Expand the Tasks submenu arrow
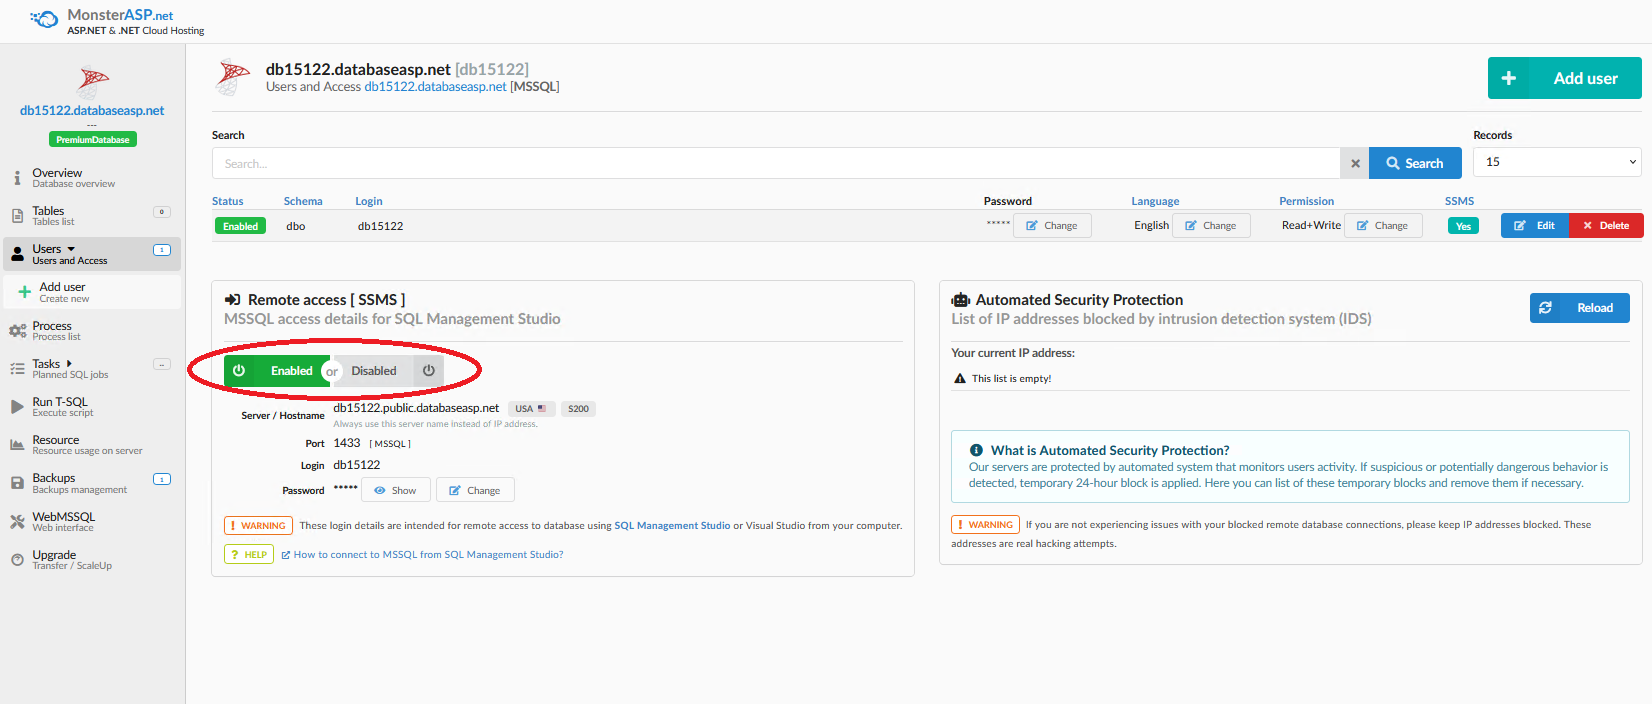 (x=69, y=364)
